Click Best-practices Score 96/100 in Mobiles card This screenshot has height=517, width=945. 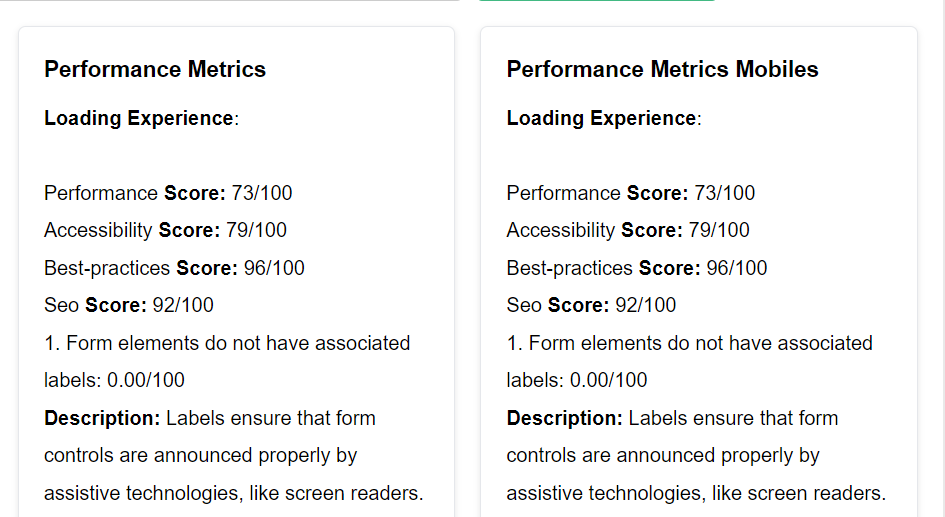pos(637,268)
